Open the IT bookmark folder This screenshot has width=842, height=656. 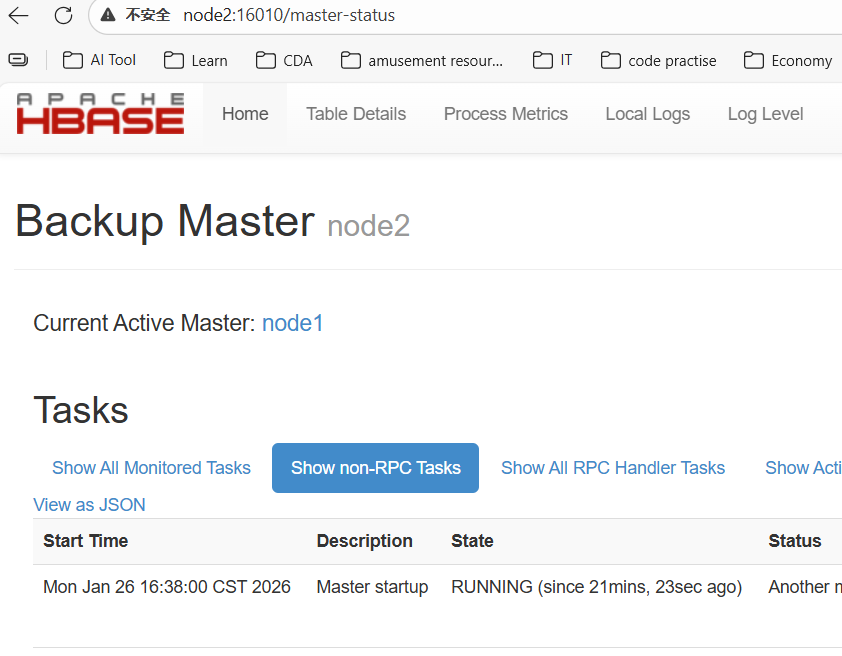tap(553, 60)
